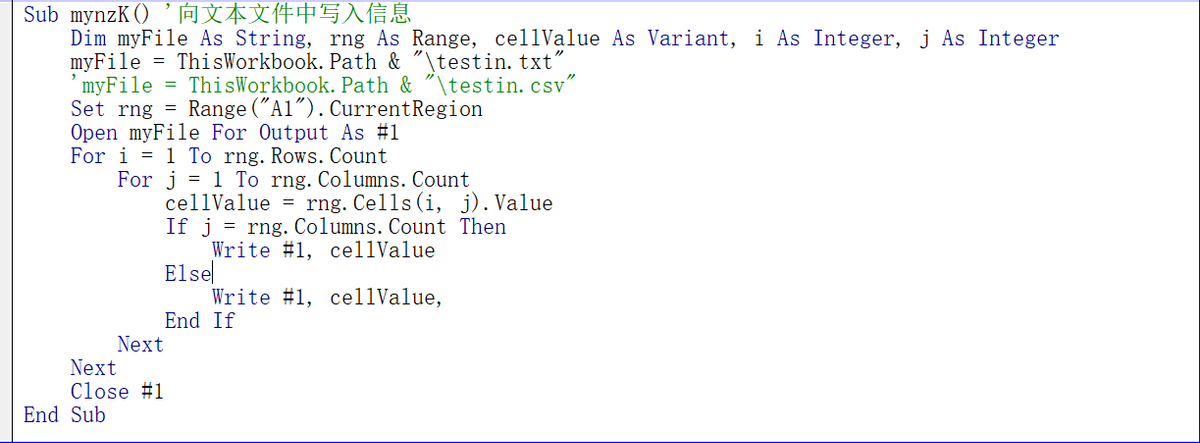Click the End Sub line
Viewport: 1200px width, 443px height.
(64, 415)
